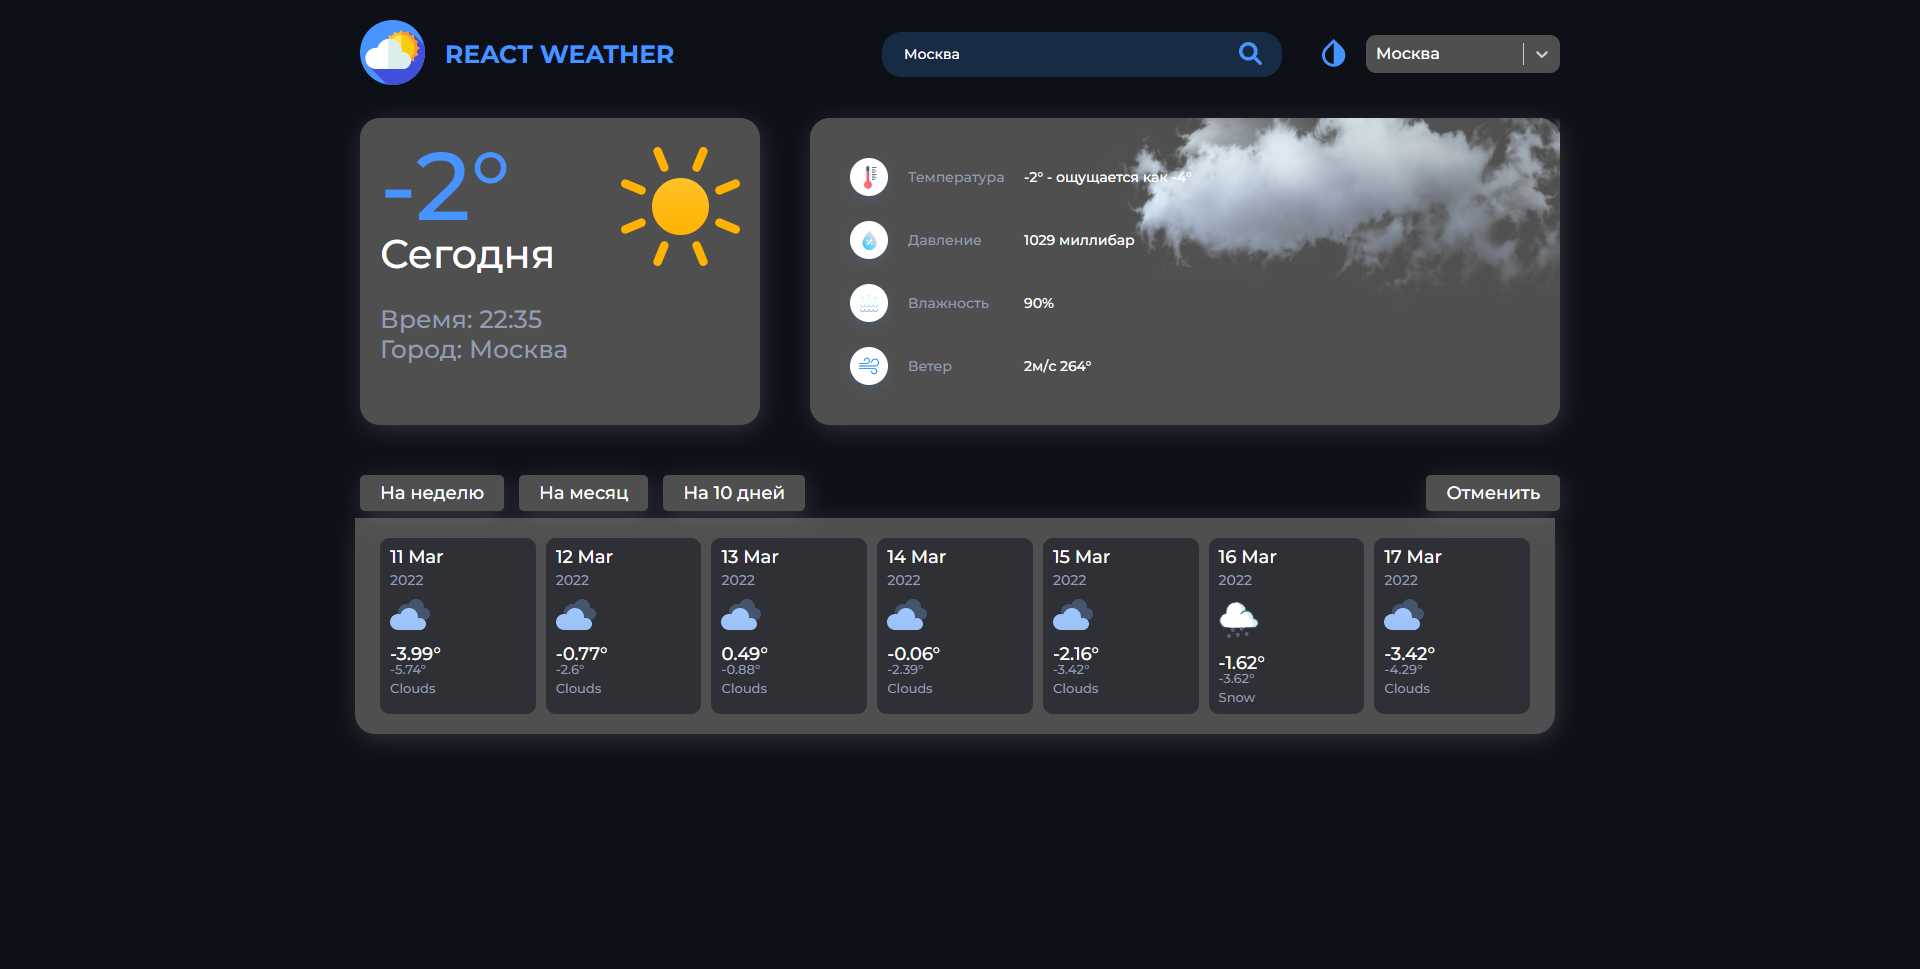Click the search magnifier icon
This screenshot has width=1920, height=969.
tap(1250, 53)
